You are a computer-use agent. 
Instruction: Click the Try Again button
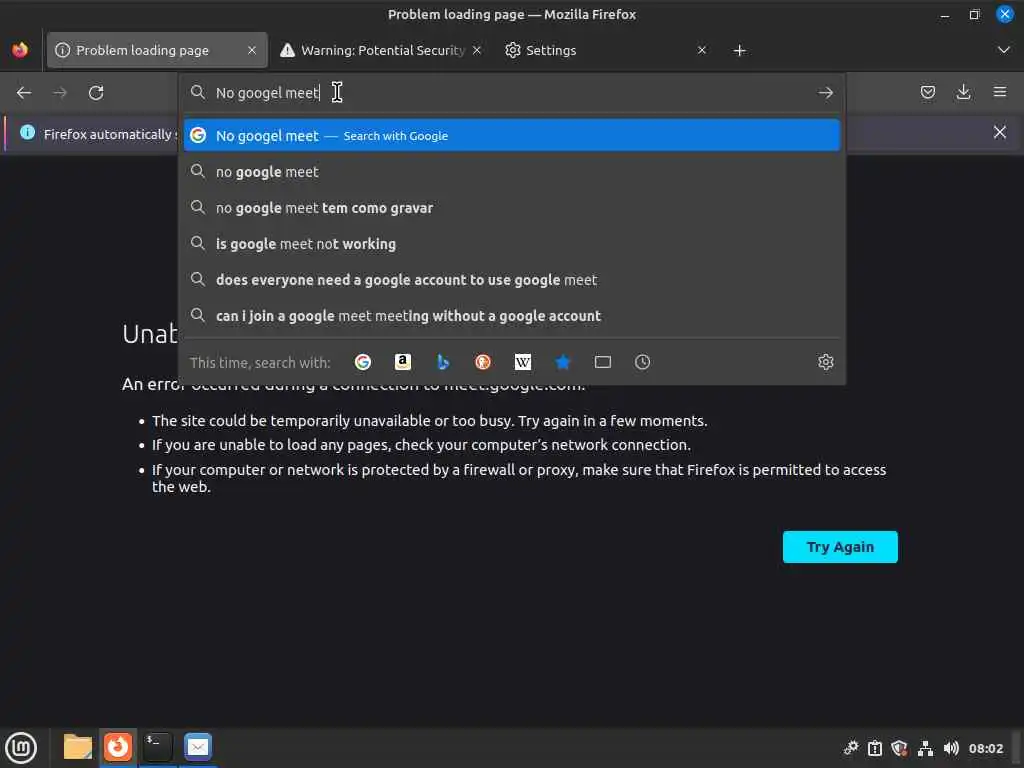point(840,547)
